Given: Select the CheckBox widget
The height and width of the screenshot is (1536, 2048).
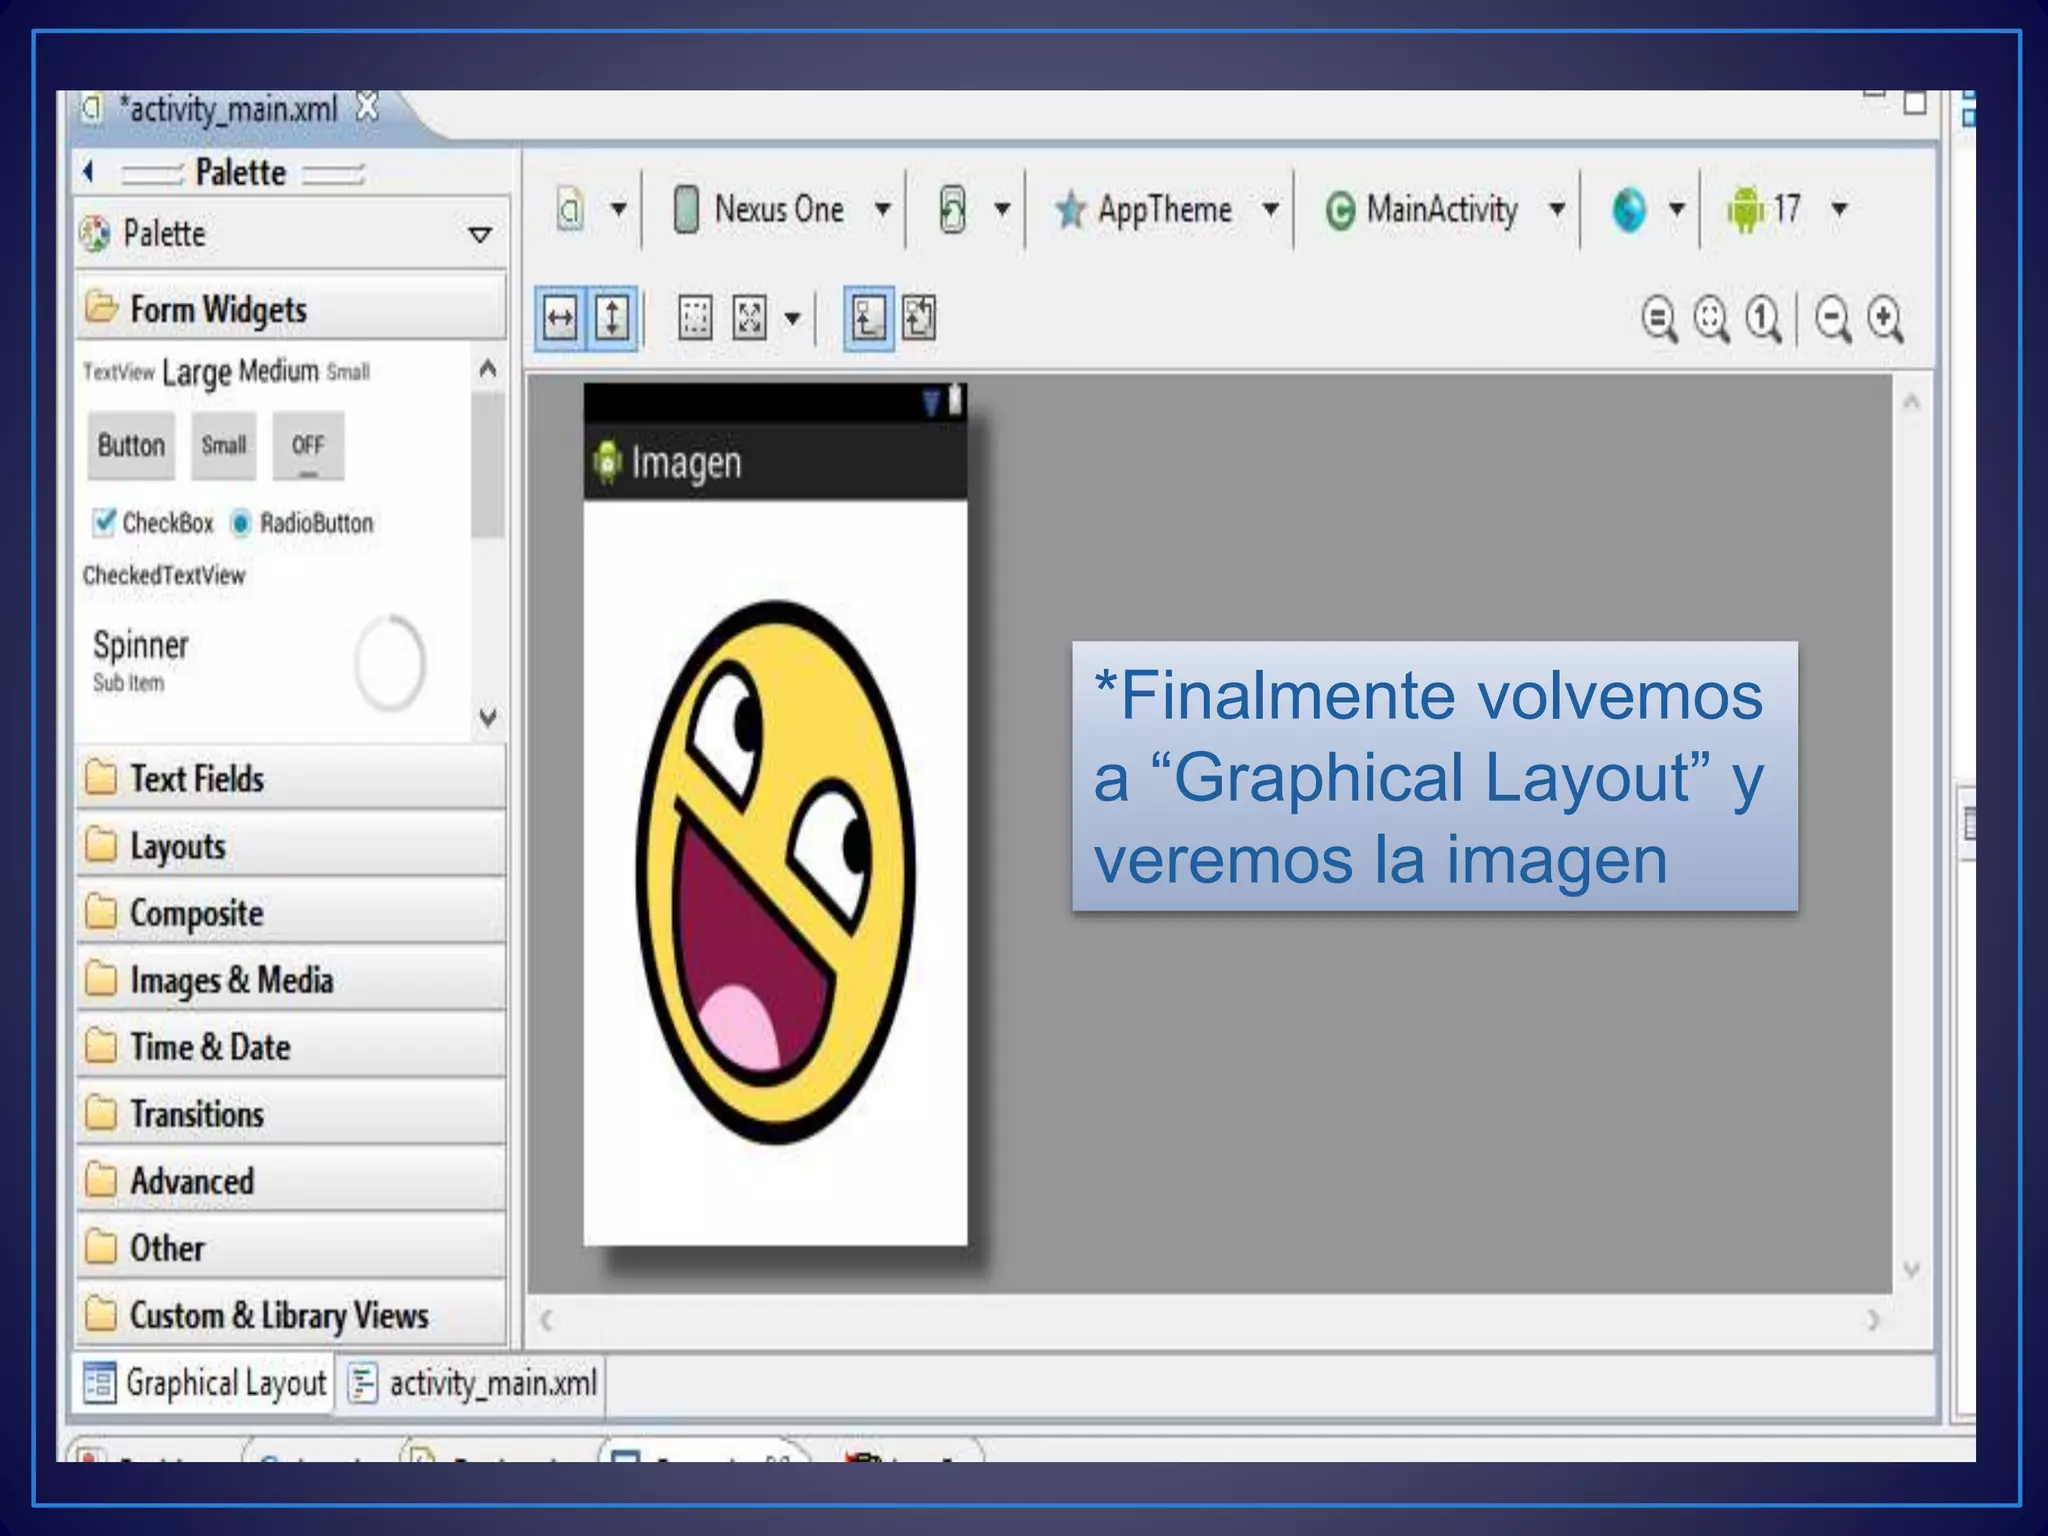Looking at the screenshot, I should coord(153,523).
